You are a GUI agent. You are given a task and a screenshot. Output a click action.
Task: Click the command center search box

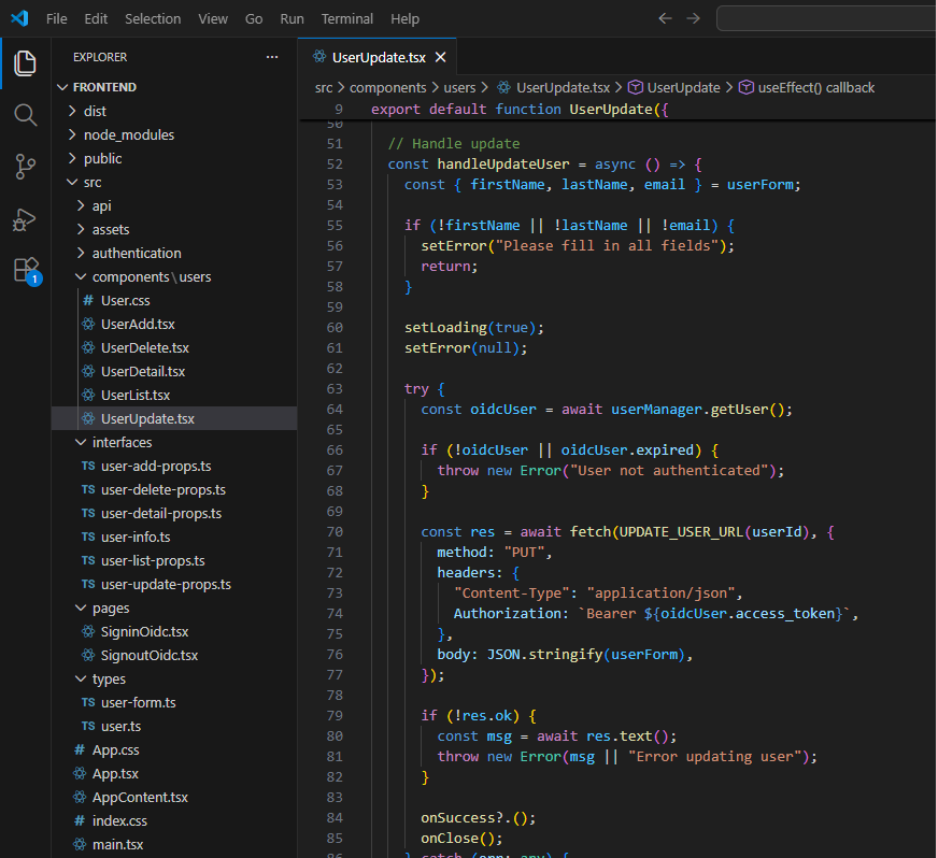(825, 19)
